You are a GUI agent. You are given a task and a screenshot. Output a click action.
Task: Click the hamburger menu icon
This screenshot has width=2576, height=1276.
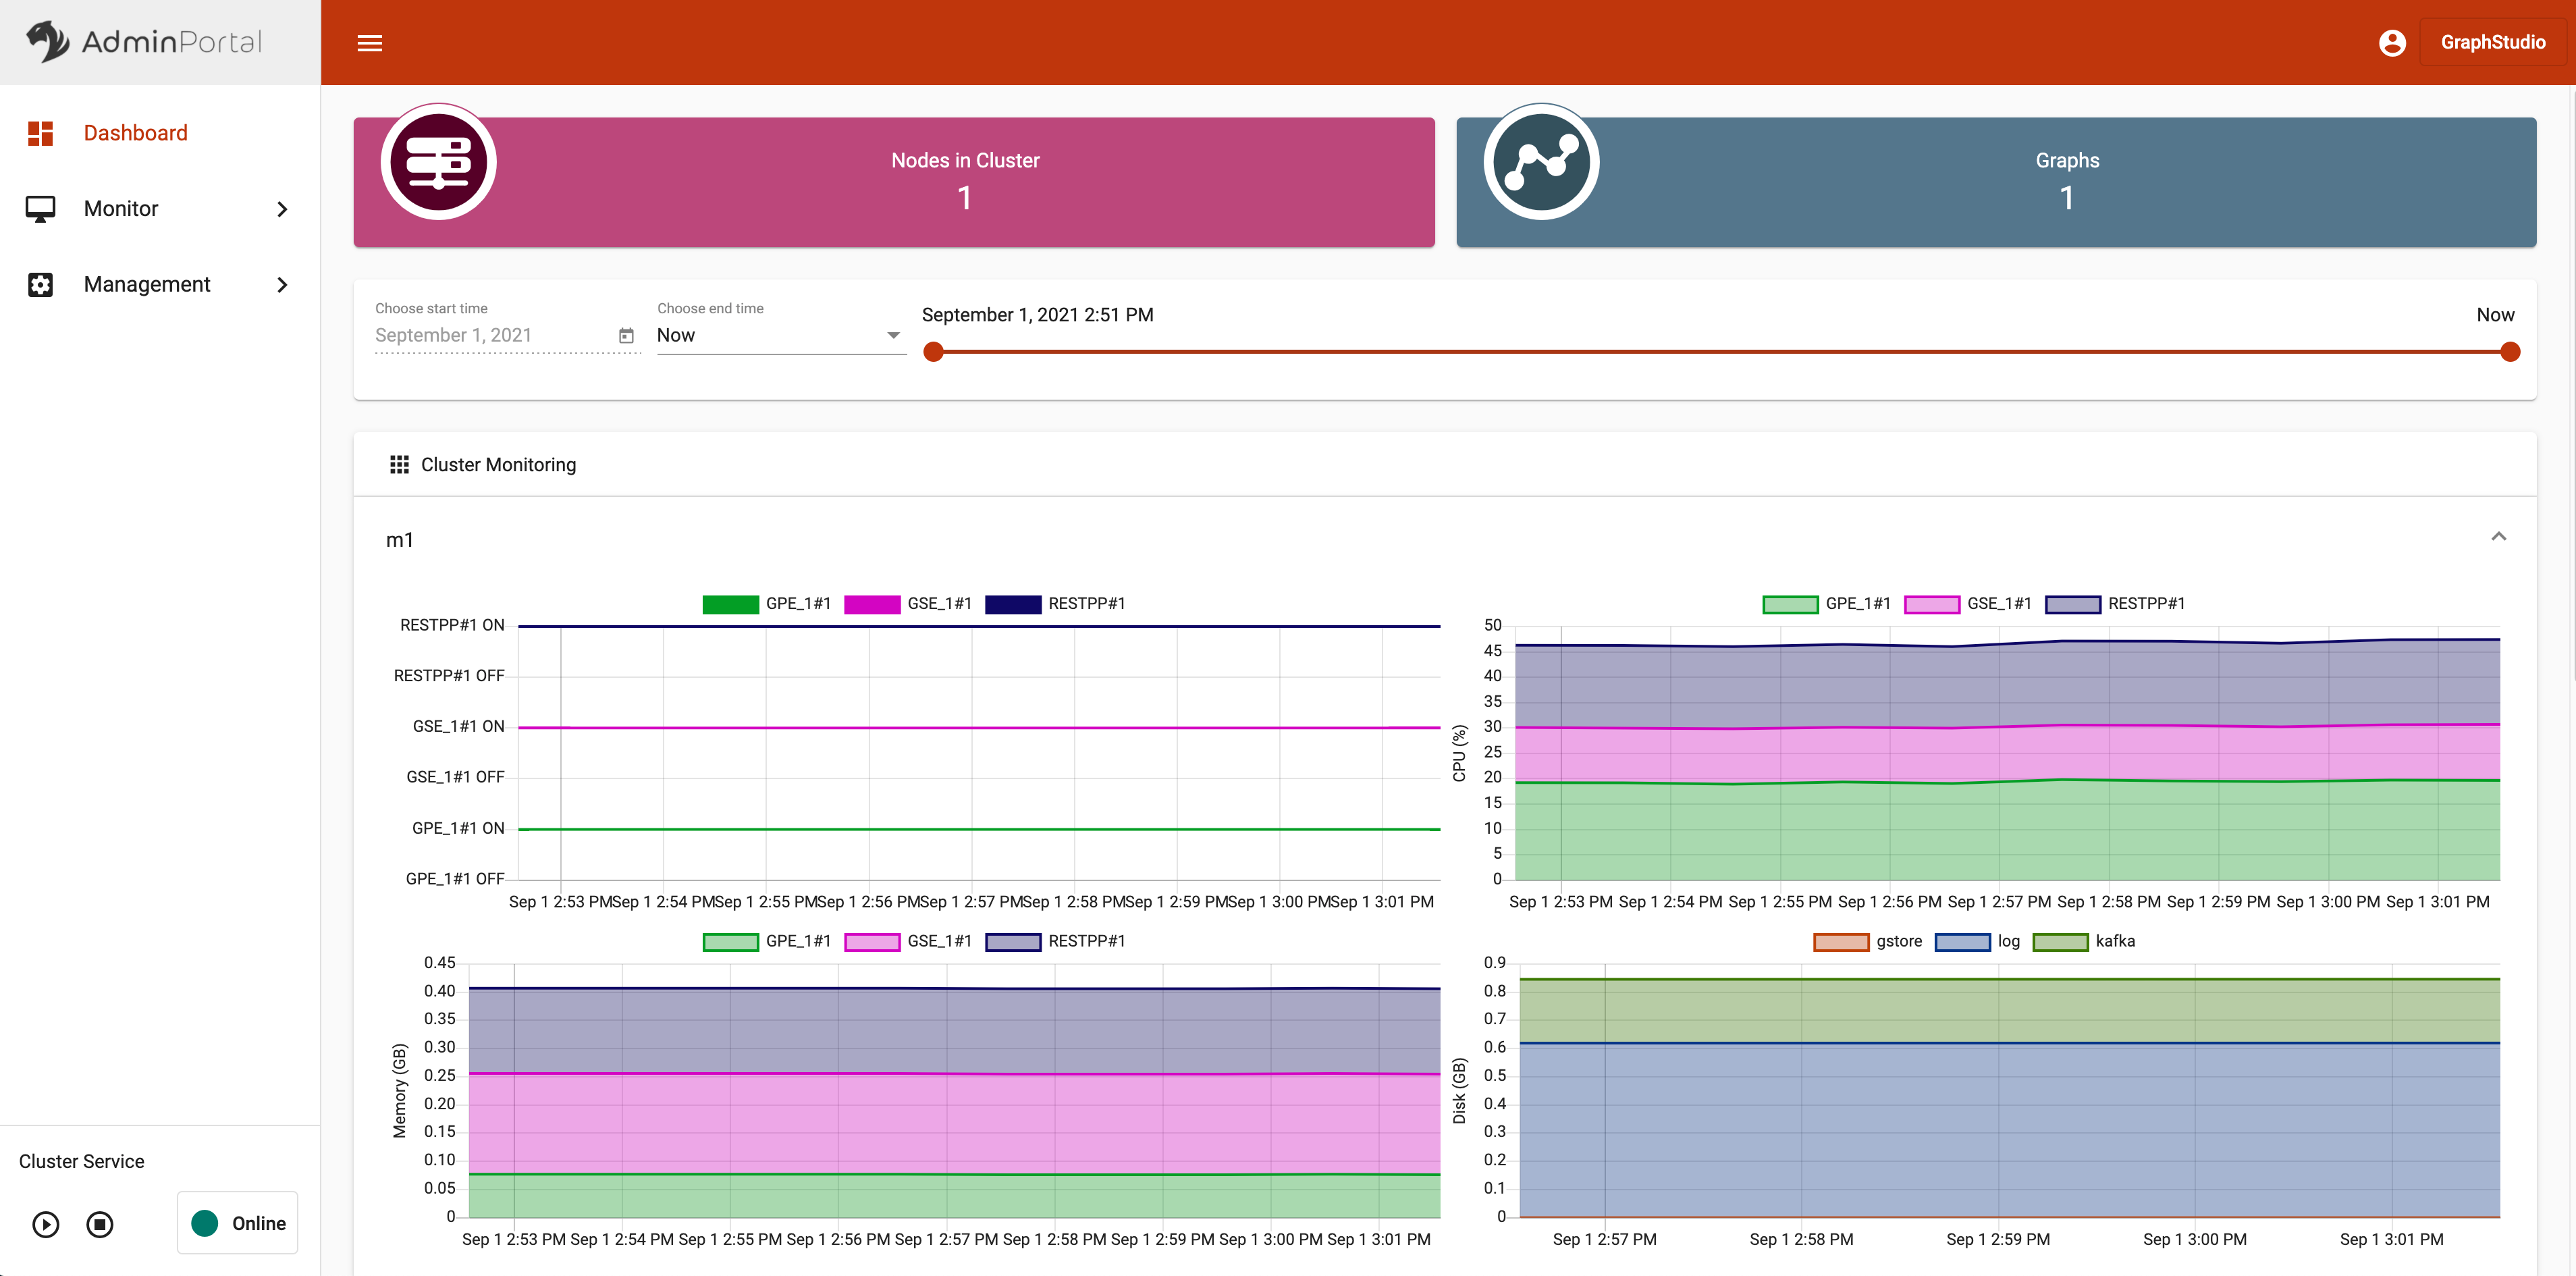[370, 43]
